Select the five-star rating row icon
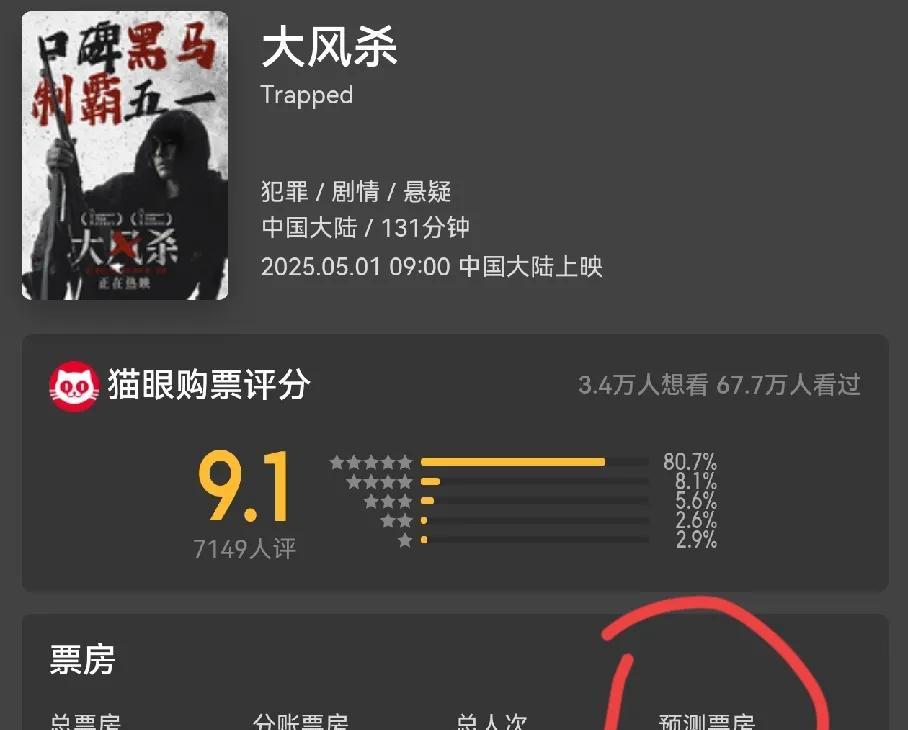Viewport: 908px width, 730px height. pyautogui.click(x=371, y=463)
